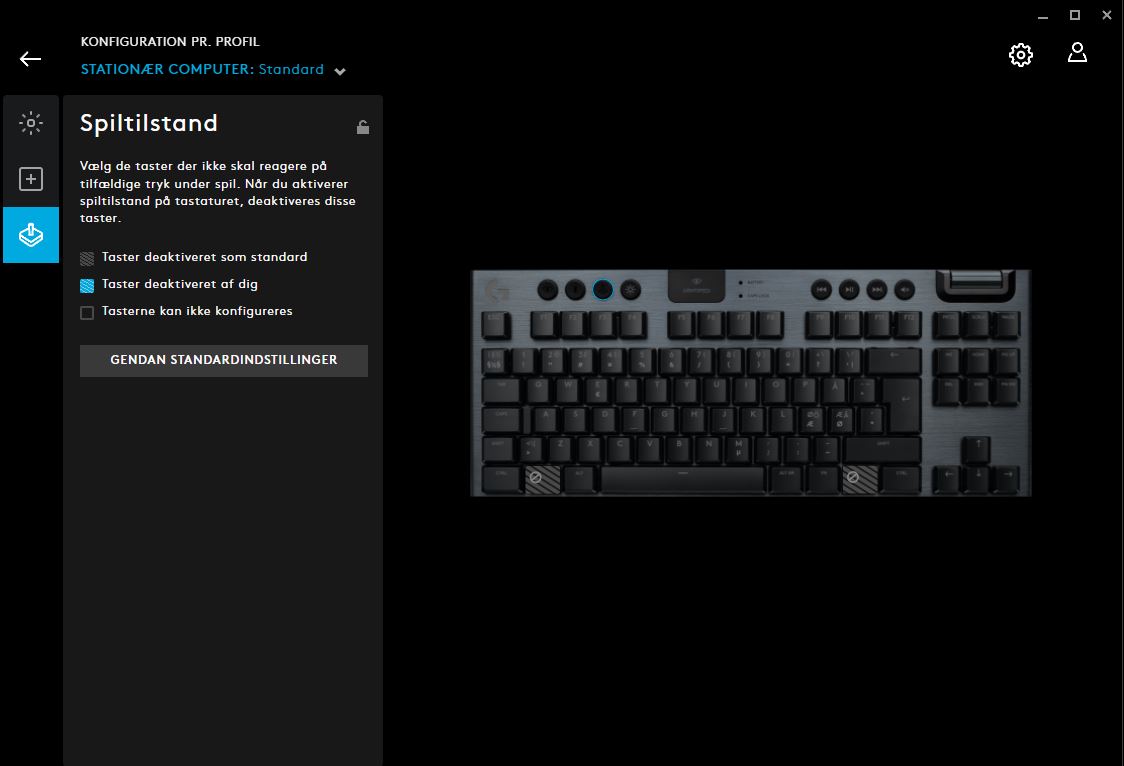Viewport: 1124px width, 766px height.
Task: Select the right disabled menu key
Action: (859, 479)
